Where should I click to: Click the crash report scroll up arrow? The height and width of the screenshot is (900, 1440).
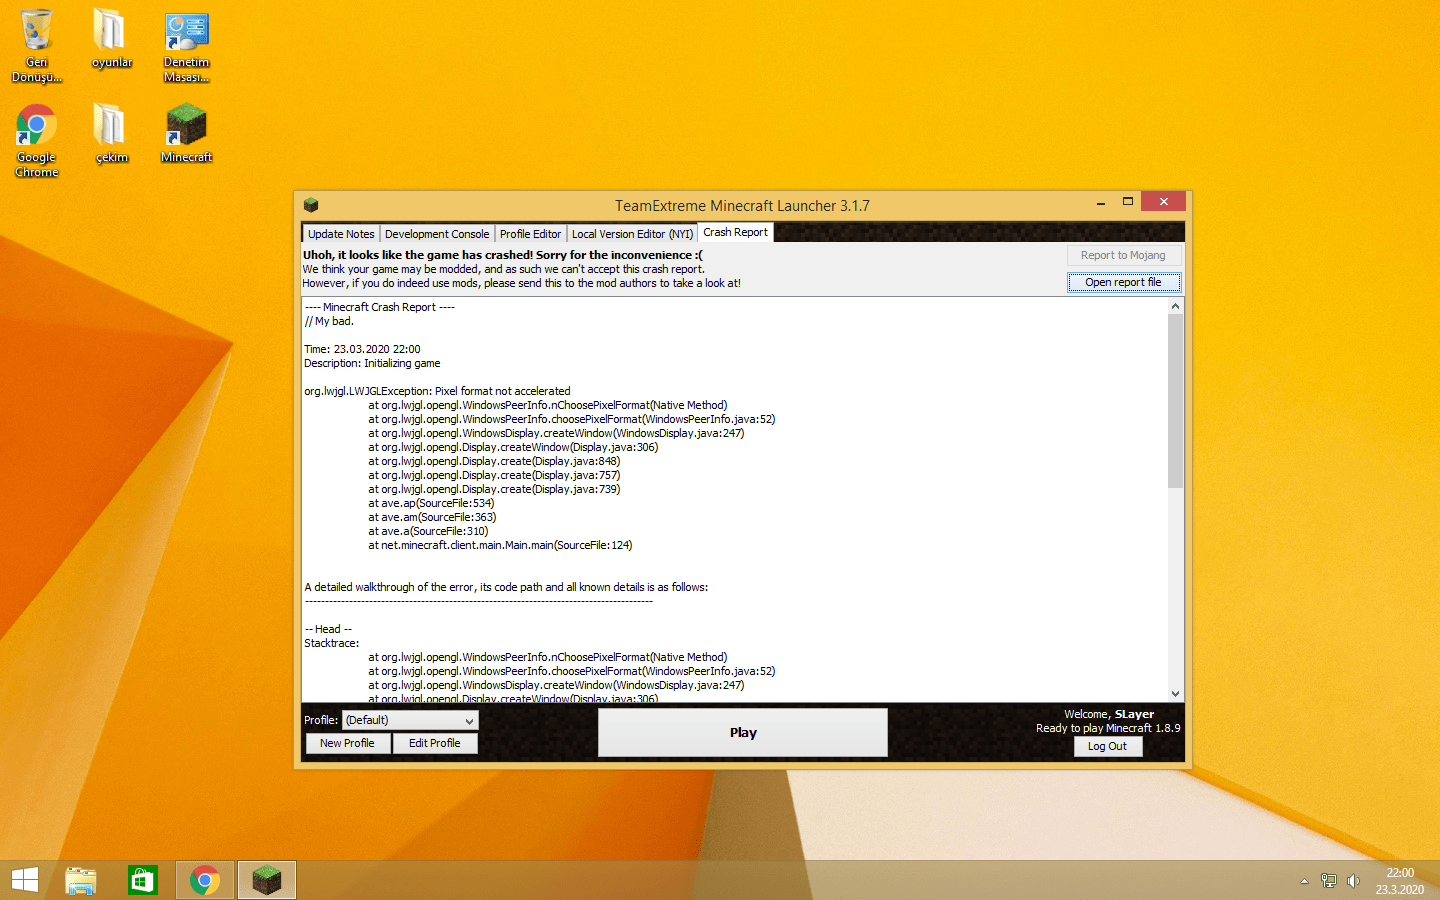1175,306
